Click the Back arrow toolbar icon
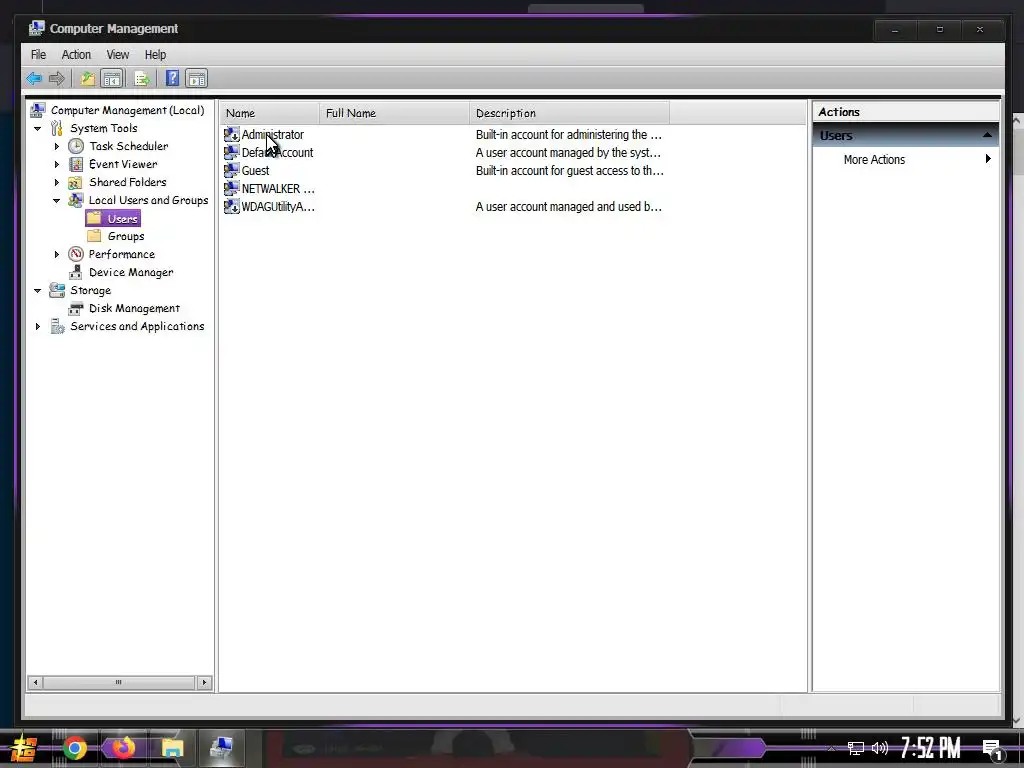Viewport: 1024px width, 768px height. 34,79
